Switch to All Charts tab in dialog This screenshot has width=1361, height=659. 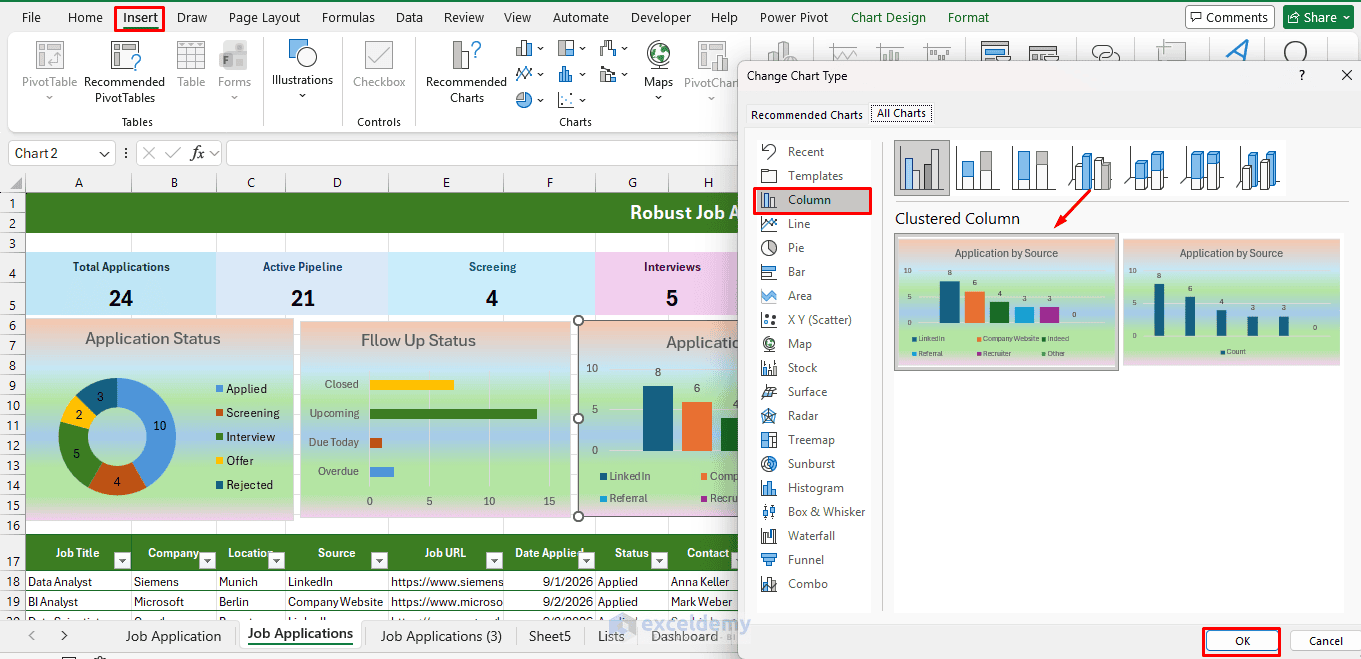(901, 114)
